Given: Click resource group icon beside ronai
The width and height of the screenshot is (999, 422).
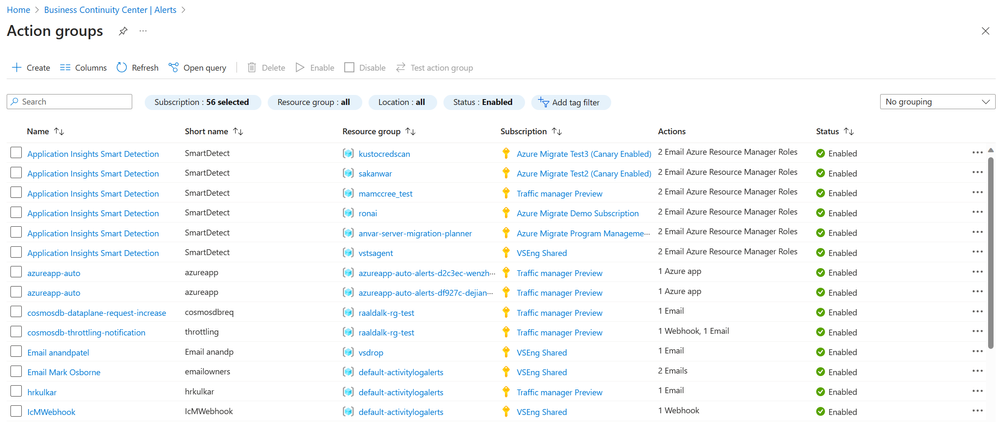Looking at the screenshot, I should click(x=348, y=213).
